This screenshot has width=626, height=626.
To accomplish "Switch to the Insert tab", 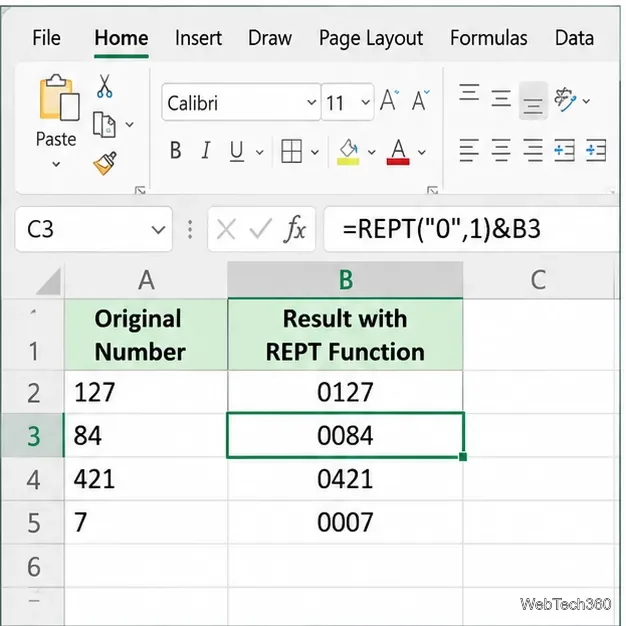I will click(x=198, y=38).
